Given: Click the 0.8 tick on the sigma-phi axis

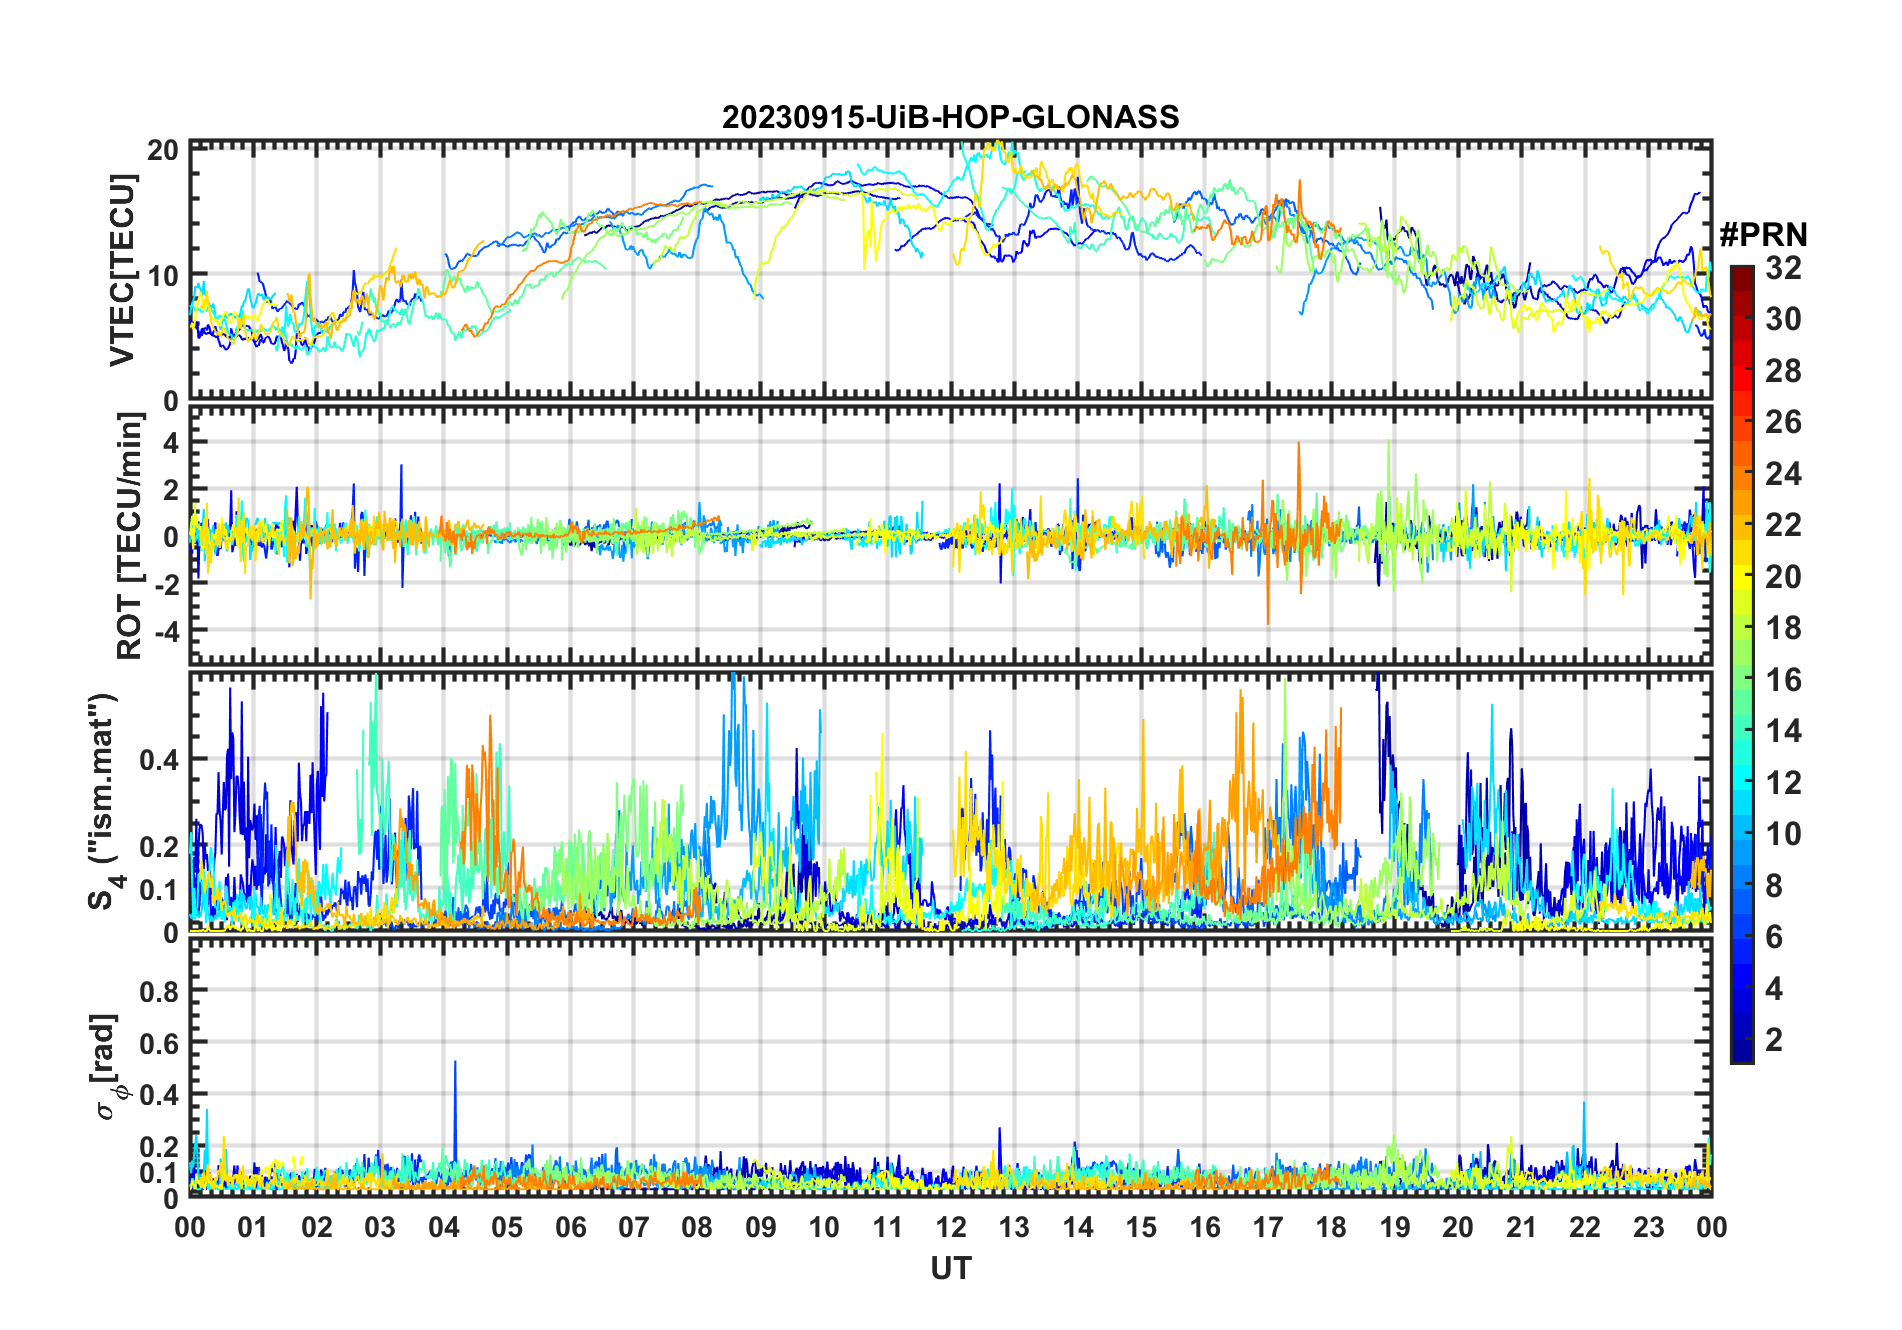Looking at the screenshot, I should (x=159, y=991).
